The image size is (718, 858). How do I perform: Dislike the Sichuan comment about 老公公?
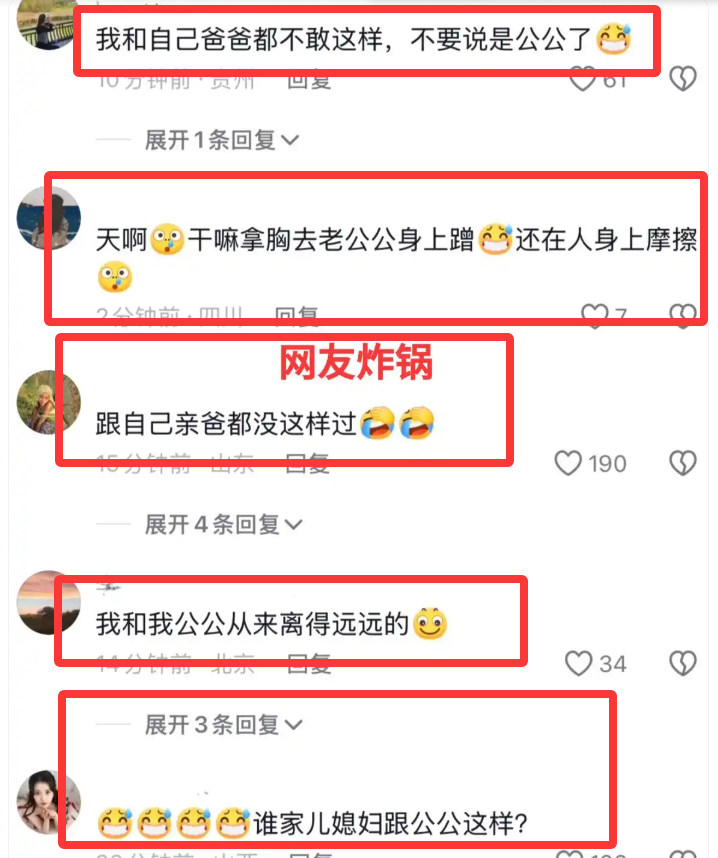pyautogui.click(x=682, y=316)
